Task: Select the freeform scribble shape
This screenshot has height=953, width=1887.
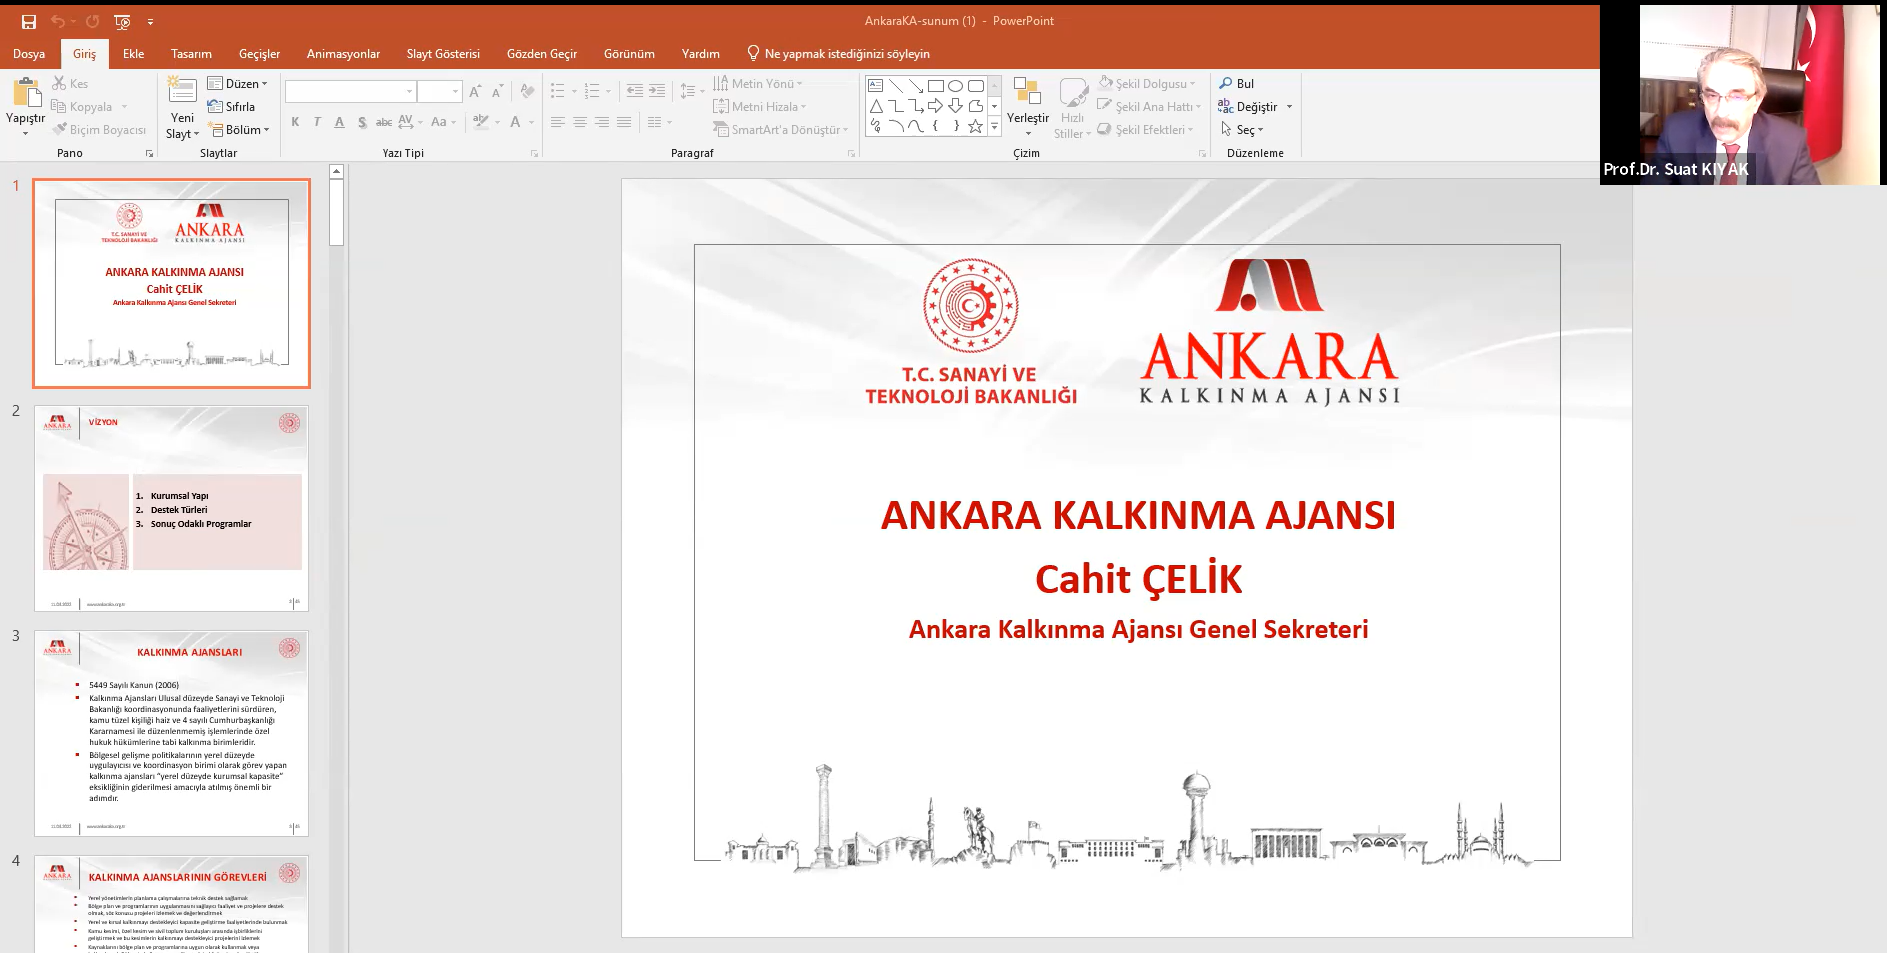Action: pyautogui.click(x=876, y=126)
